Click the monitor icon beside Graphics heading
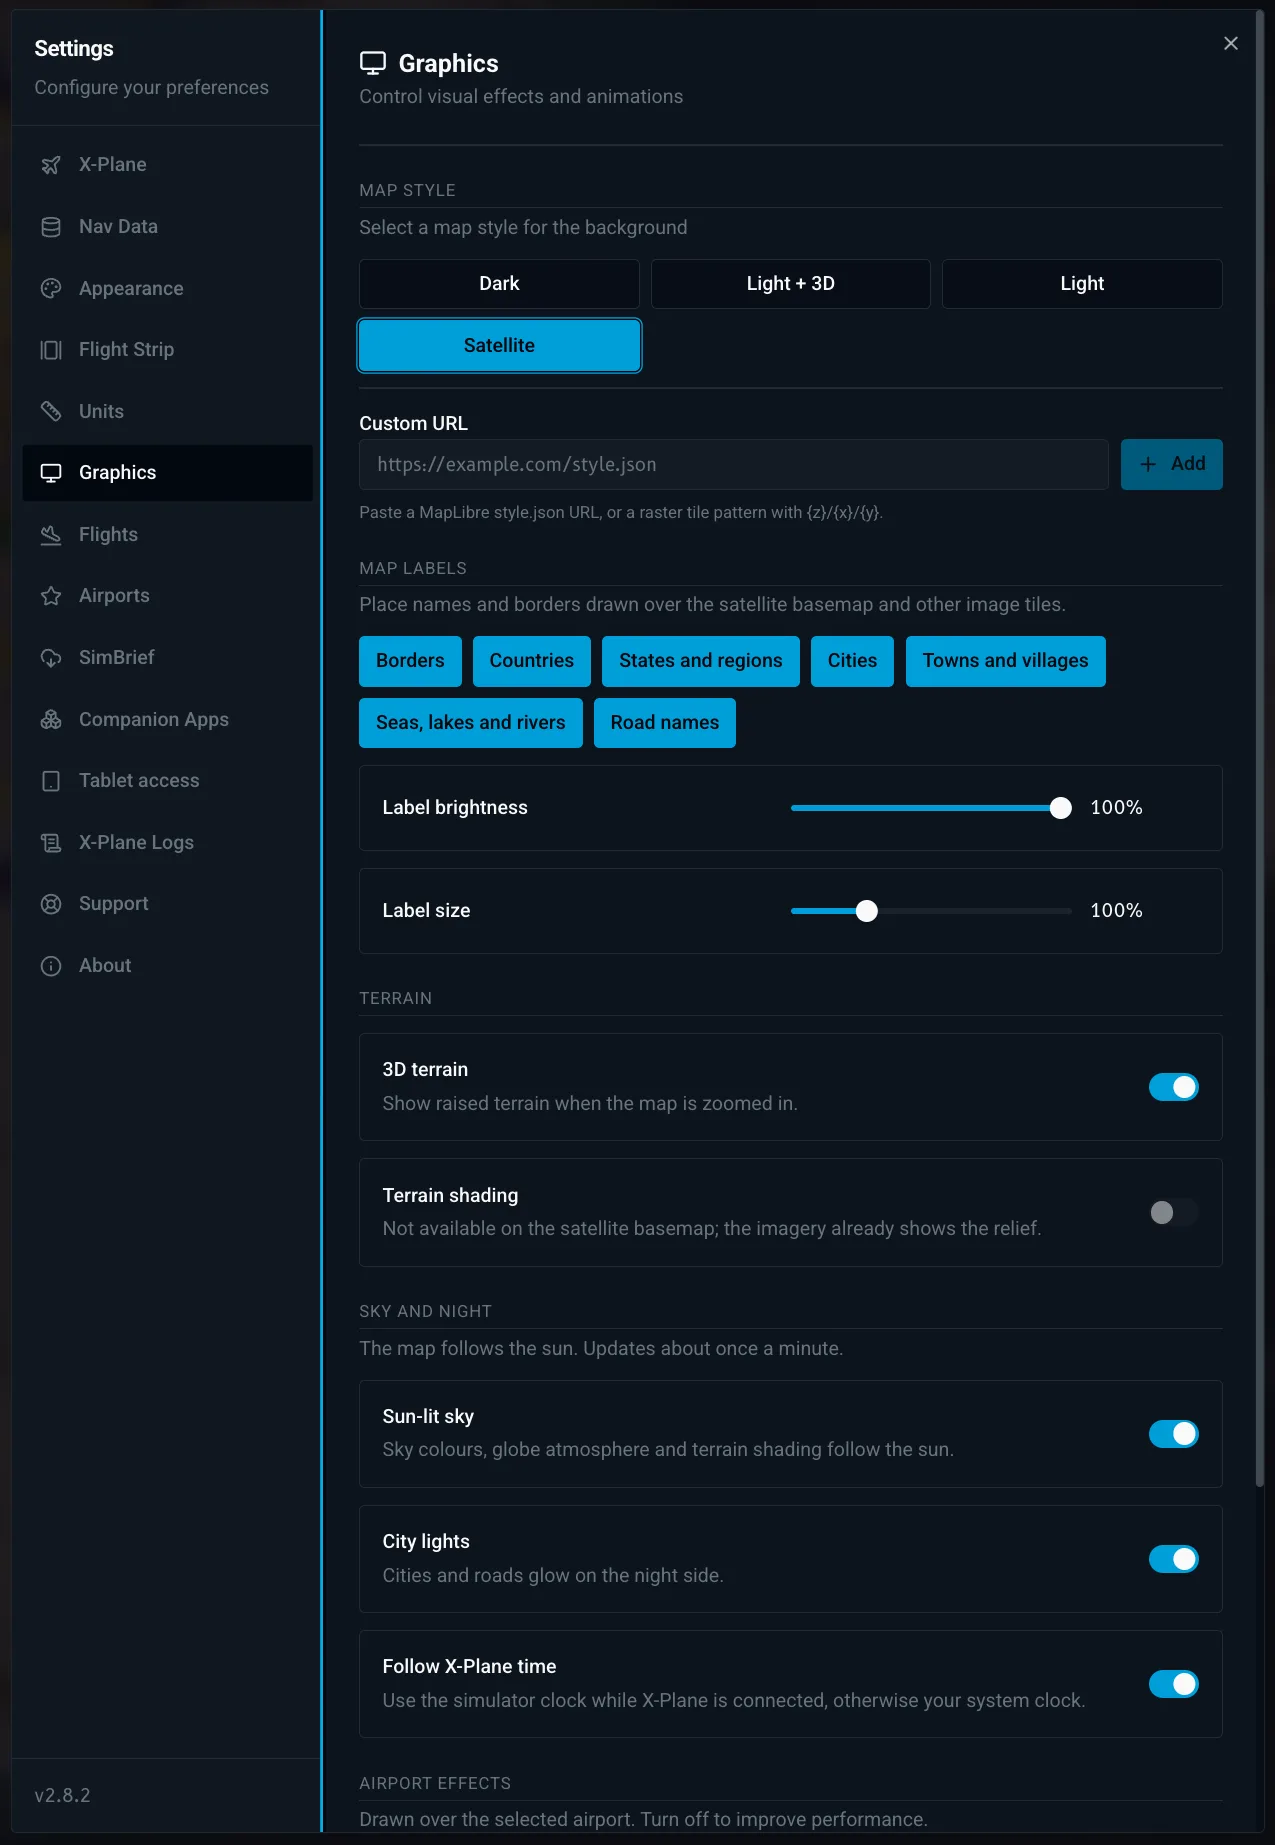The image size is (1275, 1845). pos(373,63)
